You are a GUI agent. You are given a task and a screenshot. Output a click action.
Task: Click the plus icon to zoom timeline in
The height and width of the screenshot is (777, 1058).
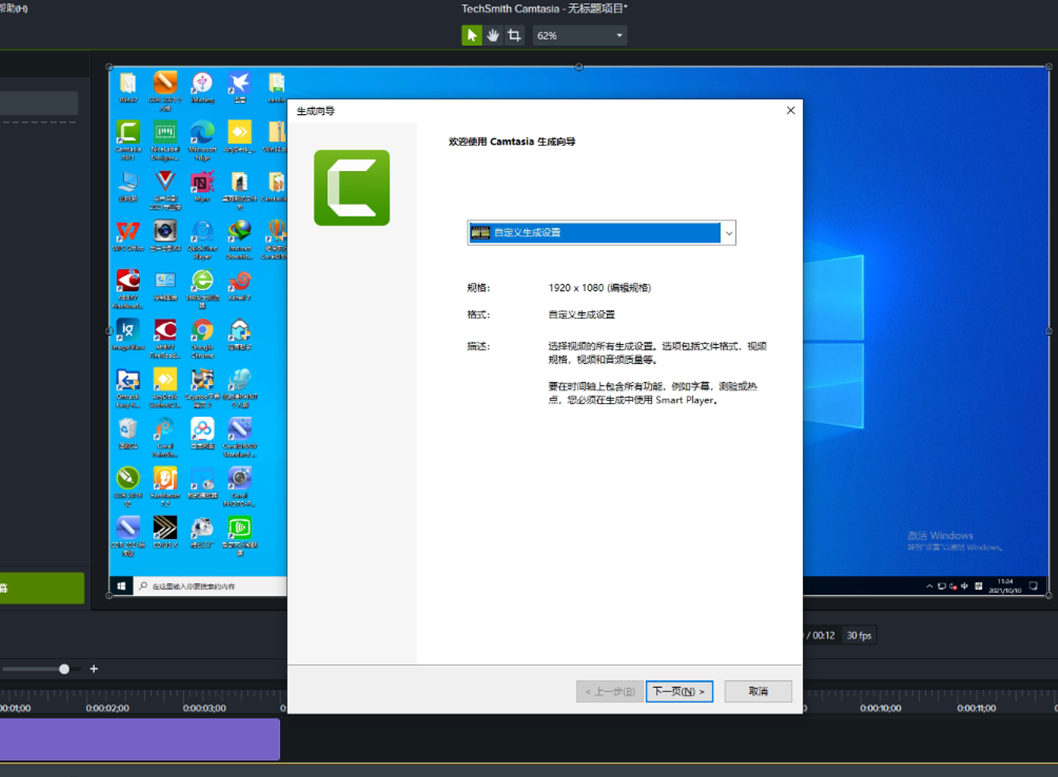point(94,669)
